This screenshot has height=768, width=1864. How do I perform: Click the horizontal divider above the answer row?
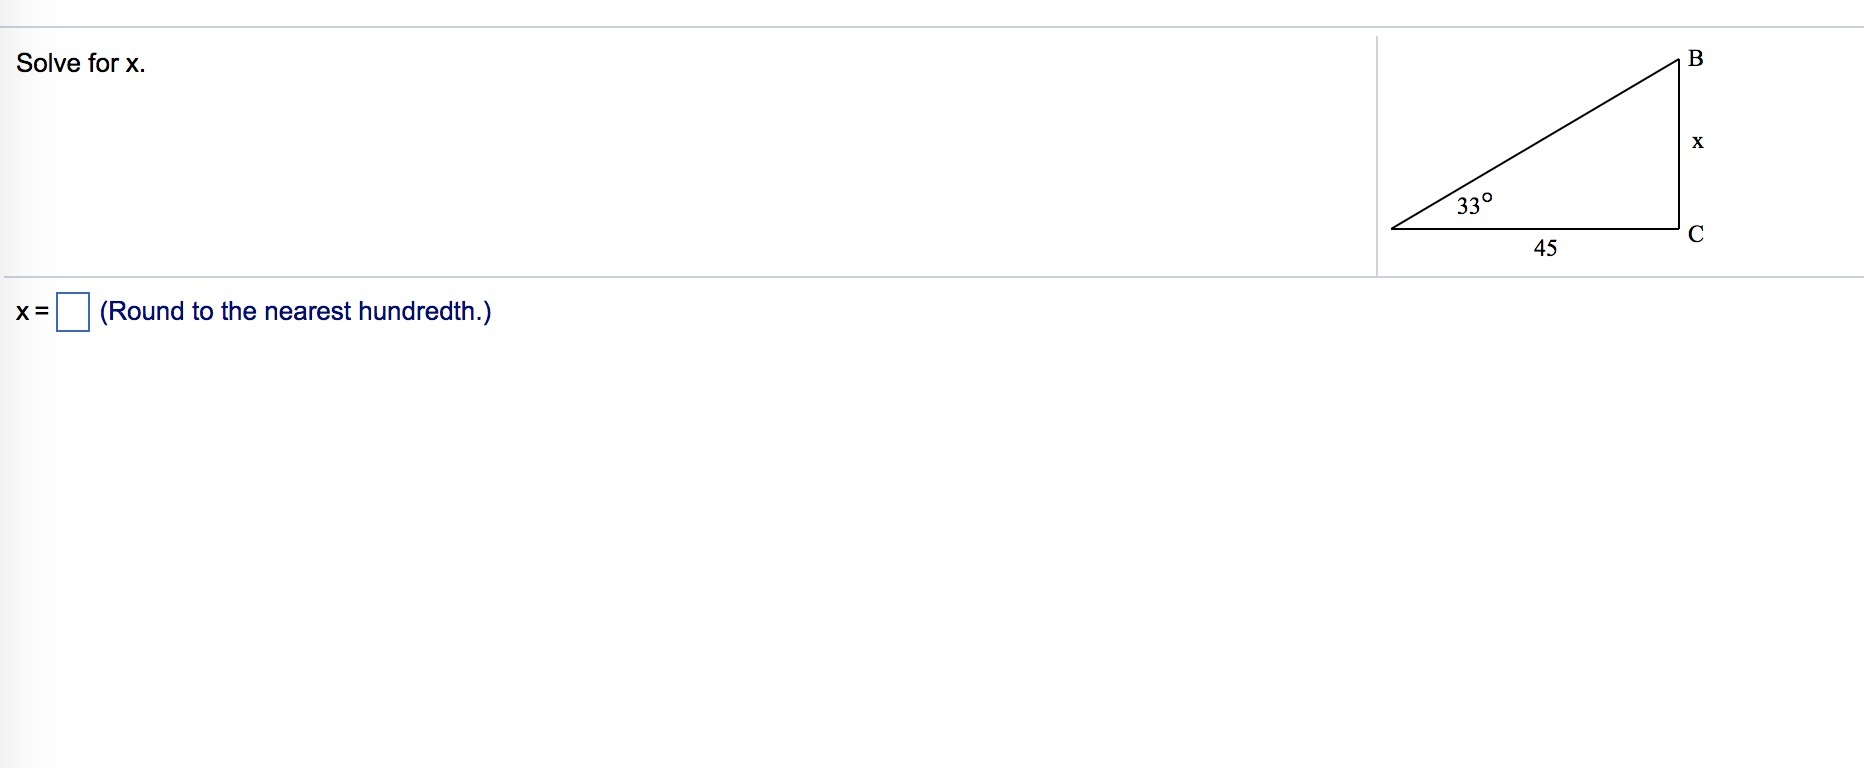(x=690, y=277)
